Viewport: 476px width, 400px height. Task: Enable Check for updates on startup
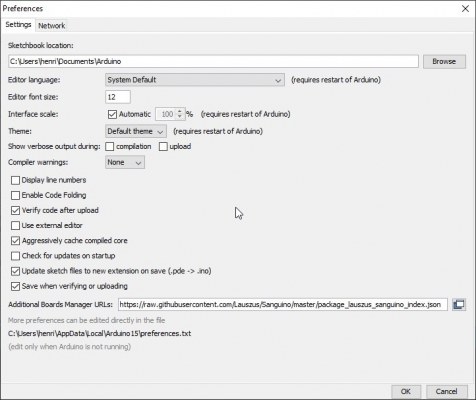[x=15, y=256]
